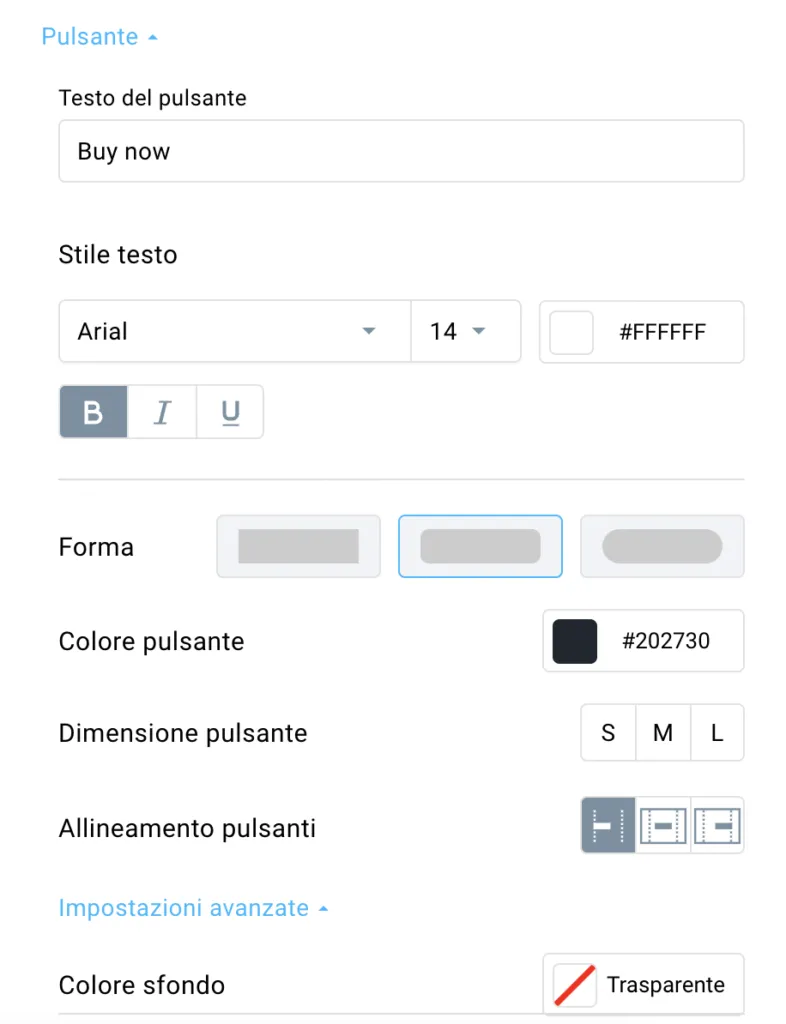Click the #202730 button color swatch
The image size is (786, 1024).
coord(574,641)
